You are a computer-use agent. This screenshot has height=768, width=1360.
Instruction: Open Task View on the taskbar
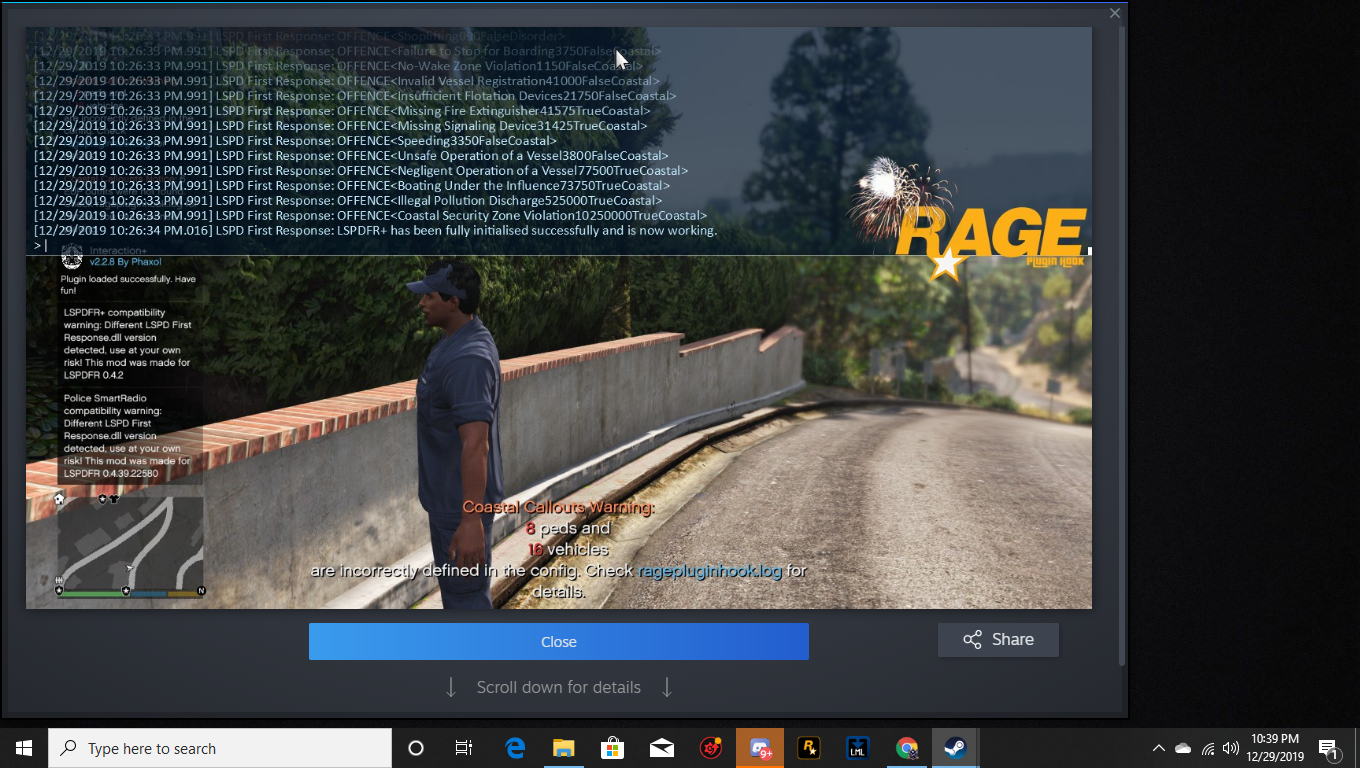click(464, 748)
